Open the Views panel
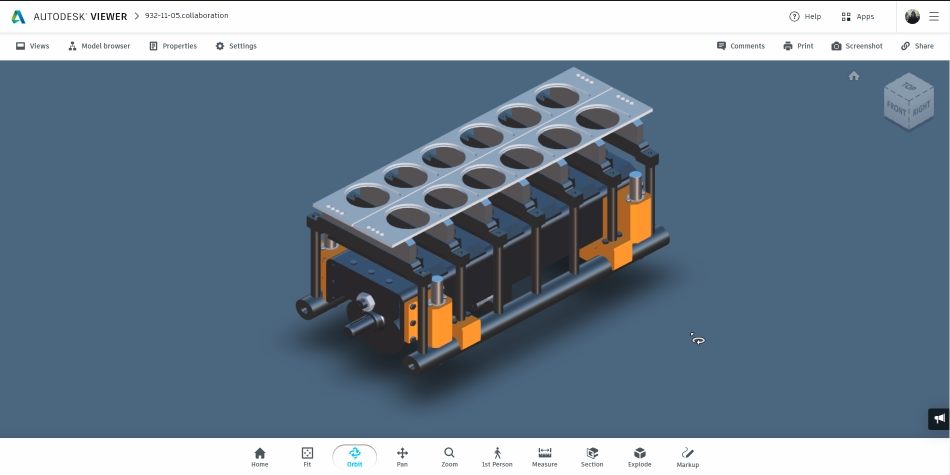The image size is (950, 475). [33, 46]
